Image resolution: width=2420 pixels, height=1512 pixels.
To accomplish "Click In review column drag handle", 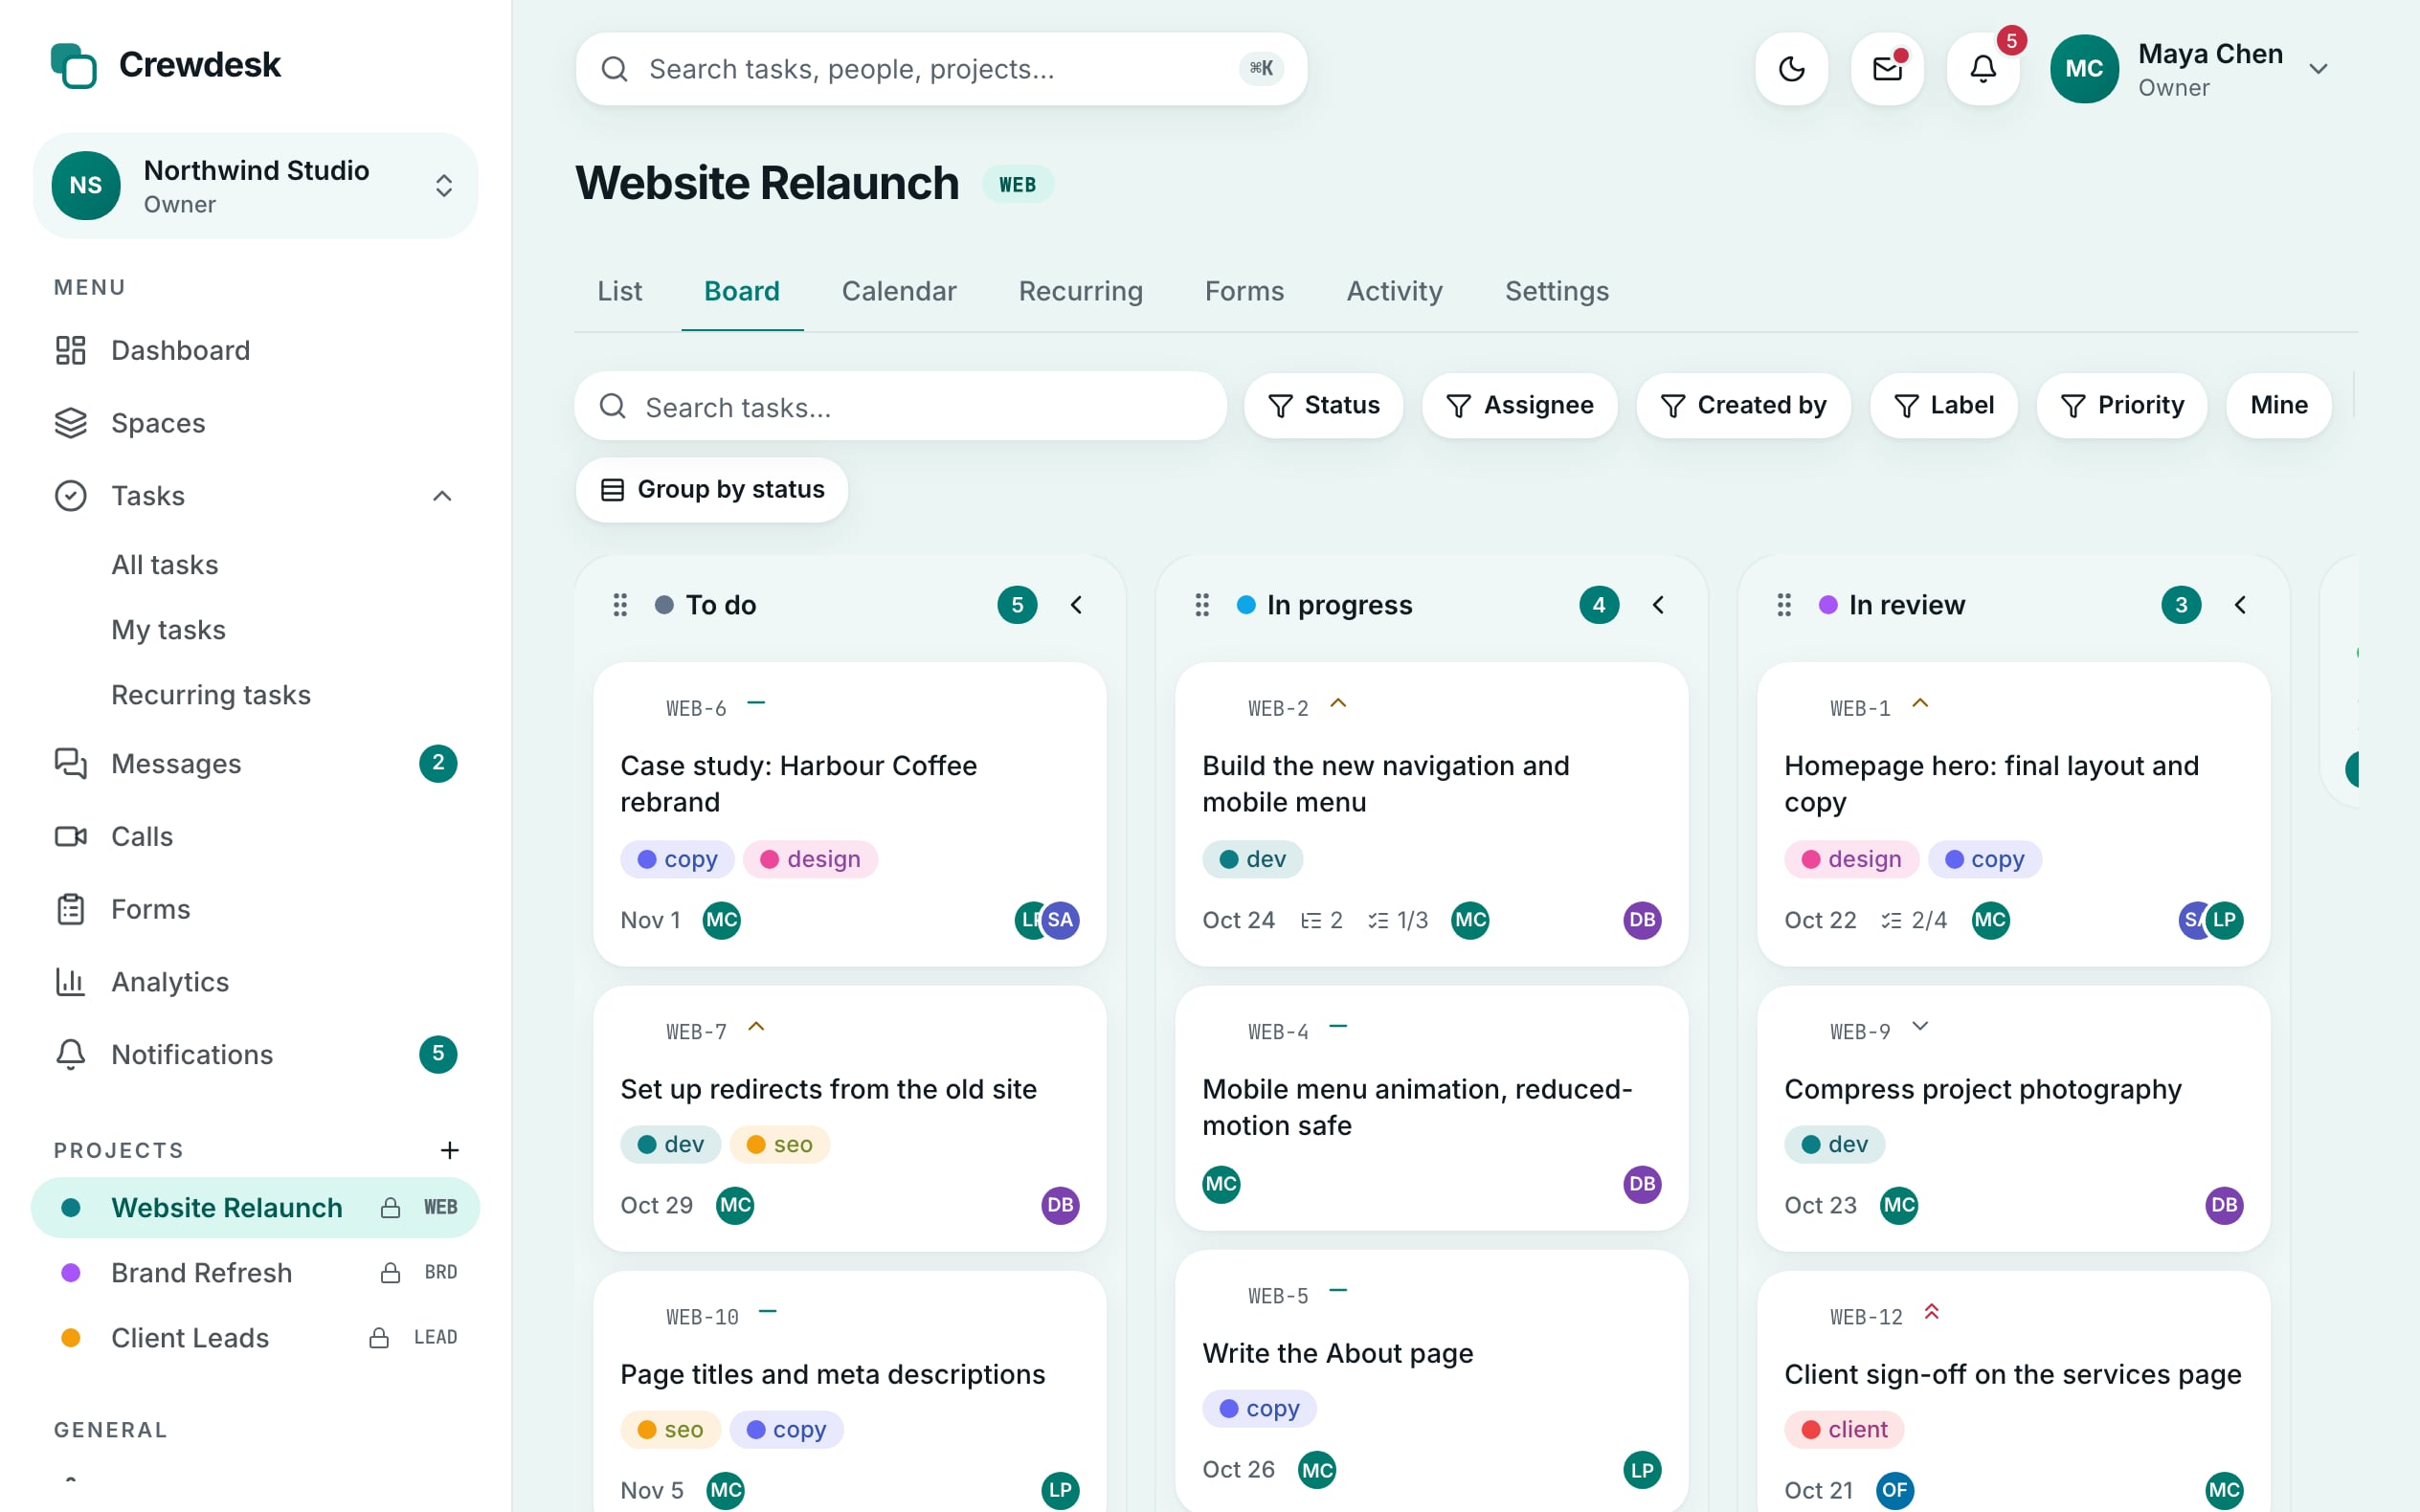I will (x=1784, y=605).
